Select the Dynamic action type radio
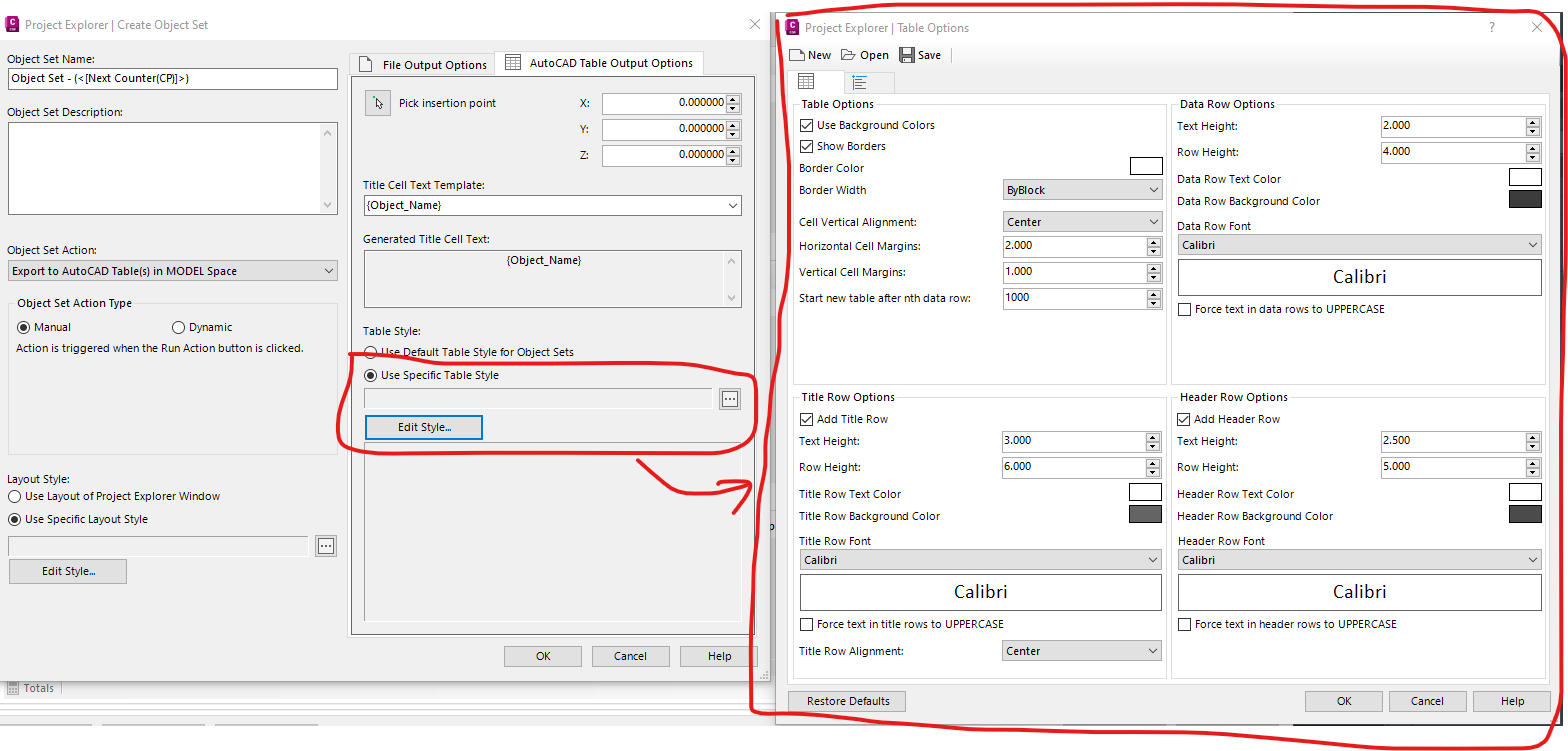The width and height of the screenshot is (1568, 751). (179, 327)
